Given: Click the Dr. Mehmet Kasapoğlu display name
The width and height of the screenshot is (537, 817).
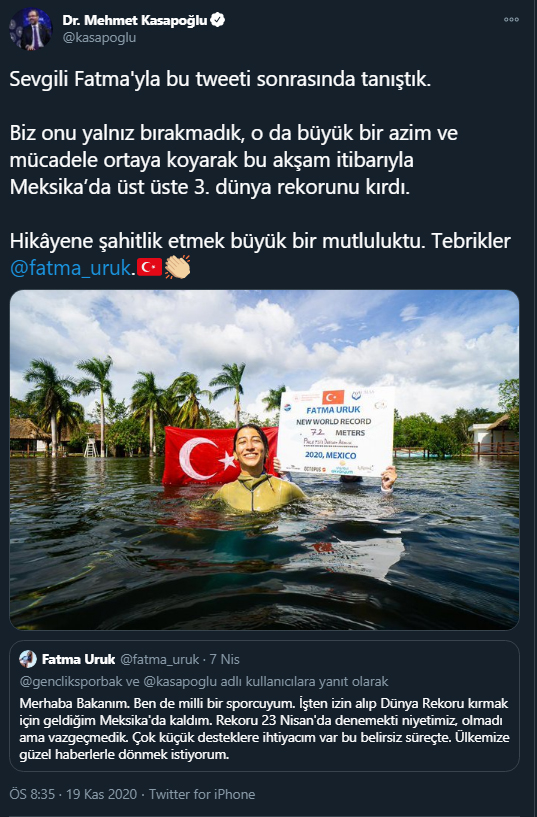Looking at the screenshot, I should coord(135,20).
